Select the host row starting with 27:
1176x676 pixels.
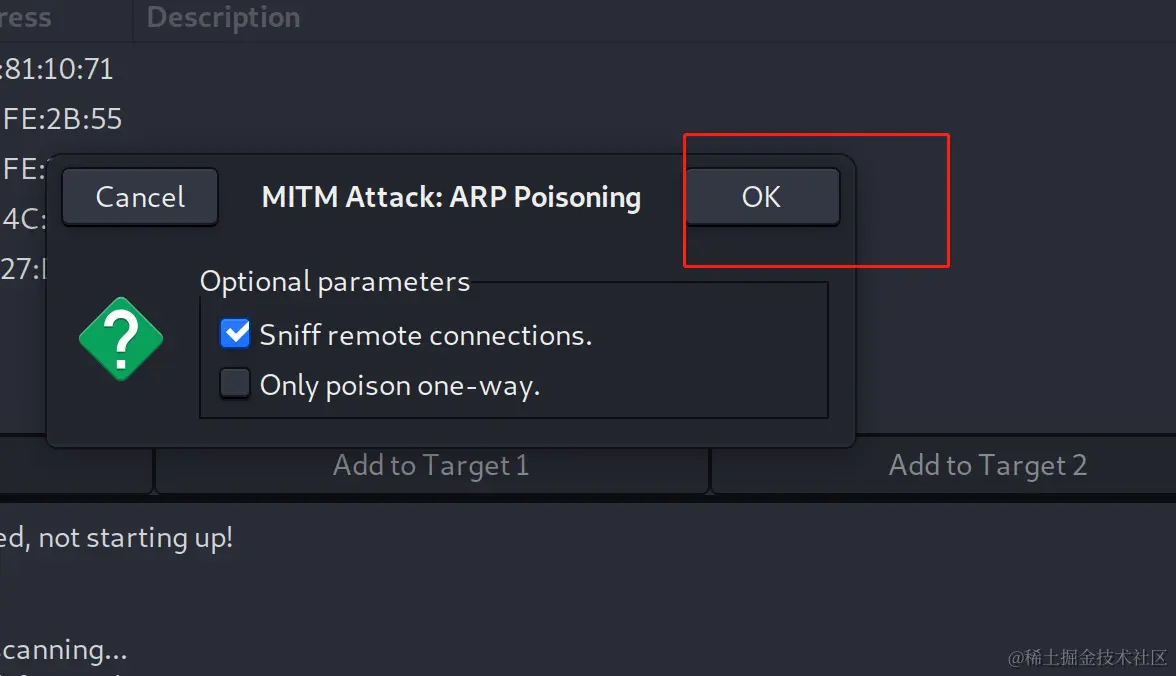point(23,269)
